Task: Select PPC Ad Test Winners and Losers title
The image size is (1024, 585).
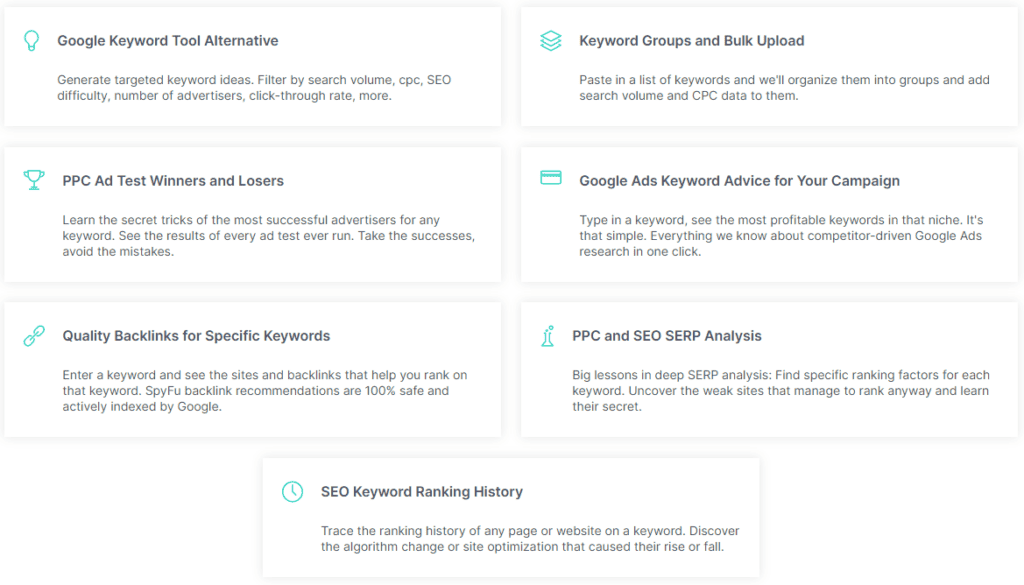Action: click(173, 181)
